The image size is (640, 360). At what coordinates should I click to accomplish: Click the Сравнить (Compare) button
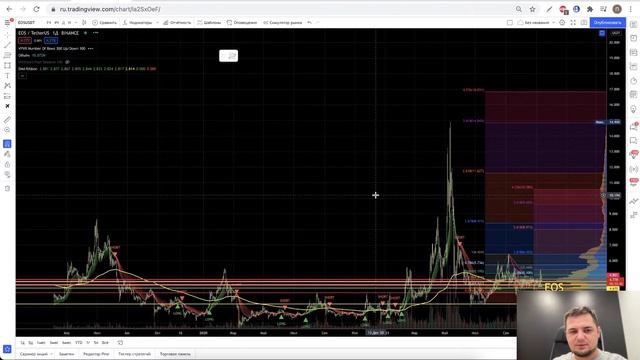click(x=104, y=22)
